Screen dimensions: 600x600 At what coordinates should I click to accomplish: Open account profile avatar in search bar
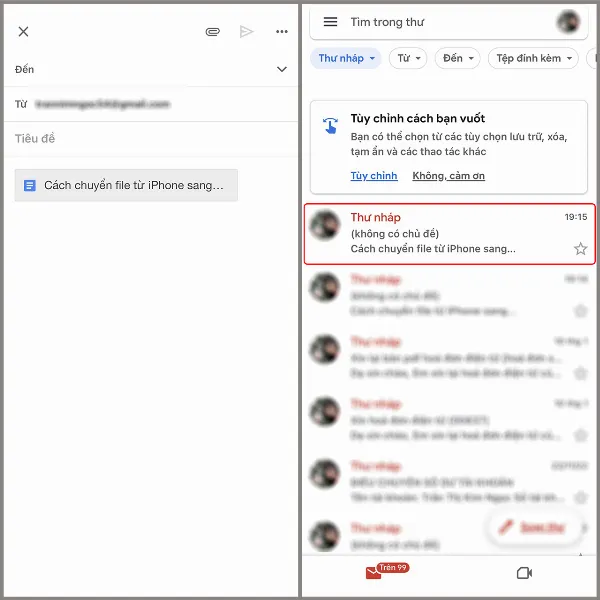[569, 22]
